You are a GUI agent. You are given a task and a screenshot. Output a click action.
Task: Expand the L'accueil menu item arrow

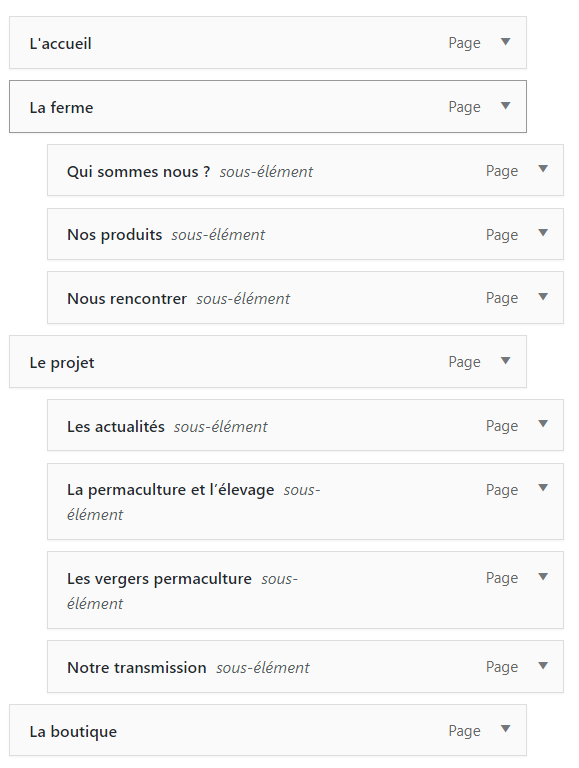506,42
